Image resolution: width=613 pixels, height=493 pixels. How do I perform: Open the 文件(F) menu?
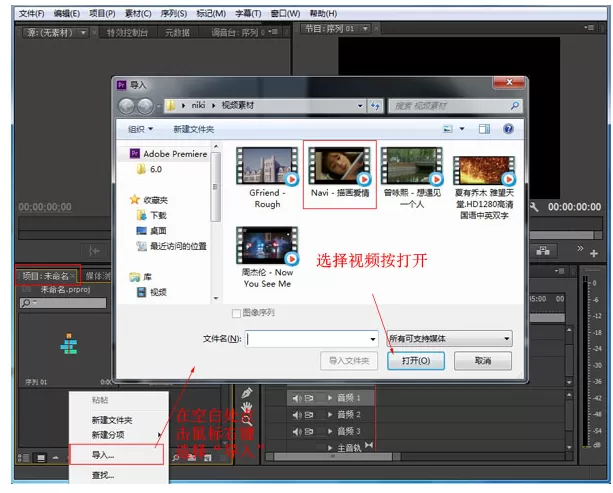tap(31, 14)
